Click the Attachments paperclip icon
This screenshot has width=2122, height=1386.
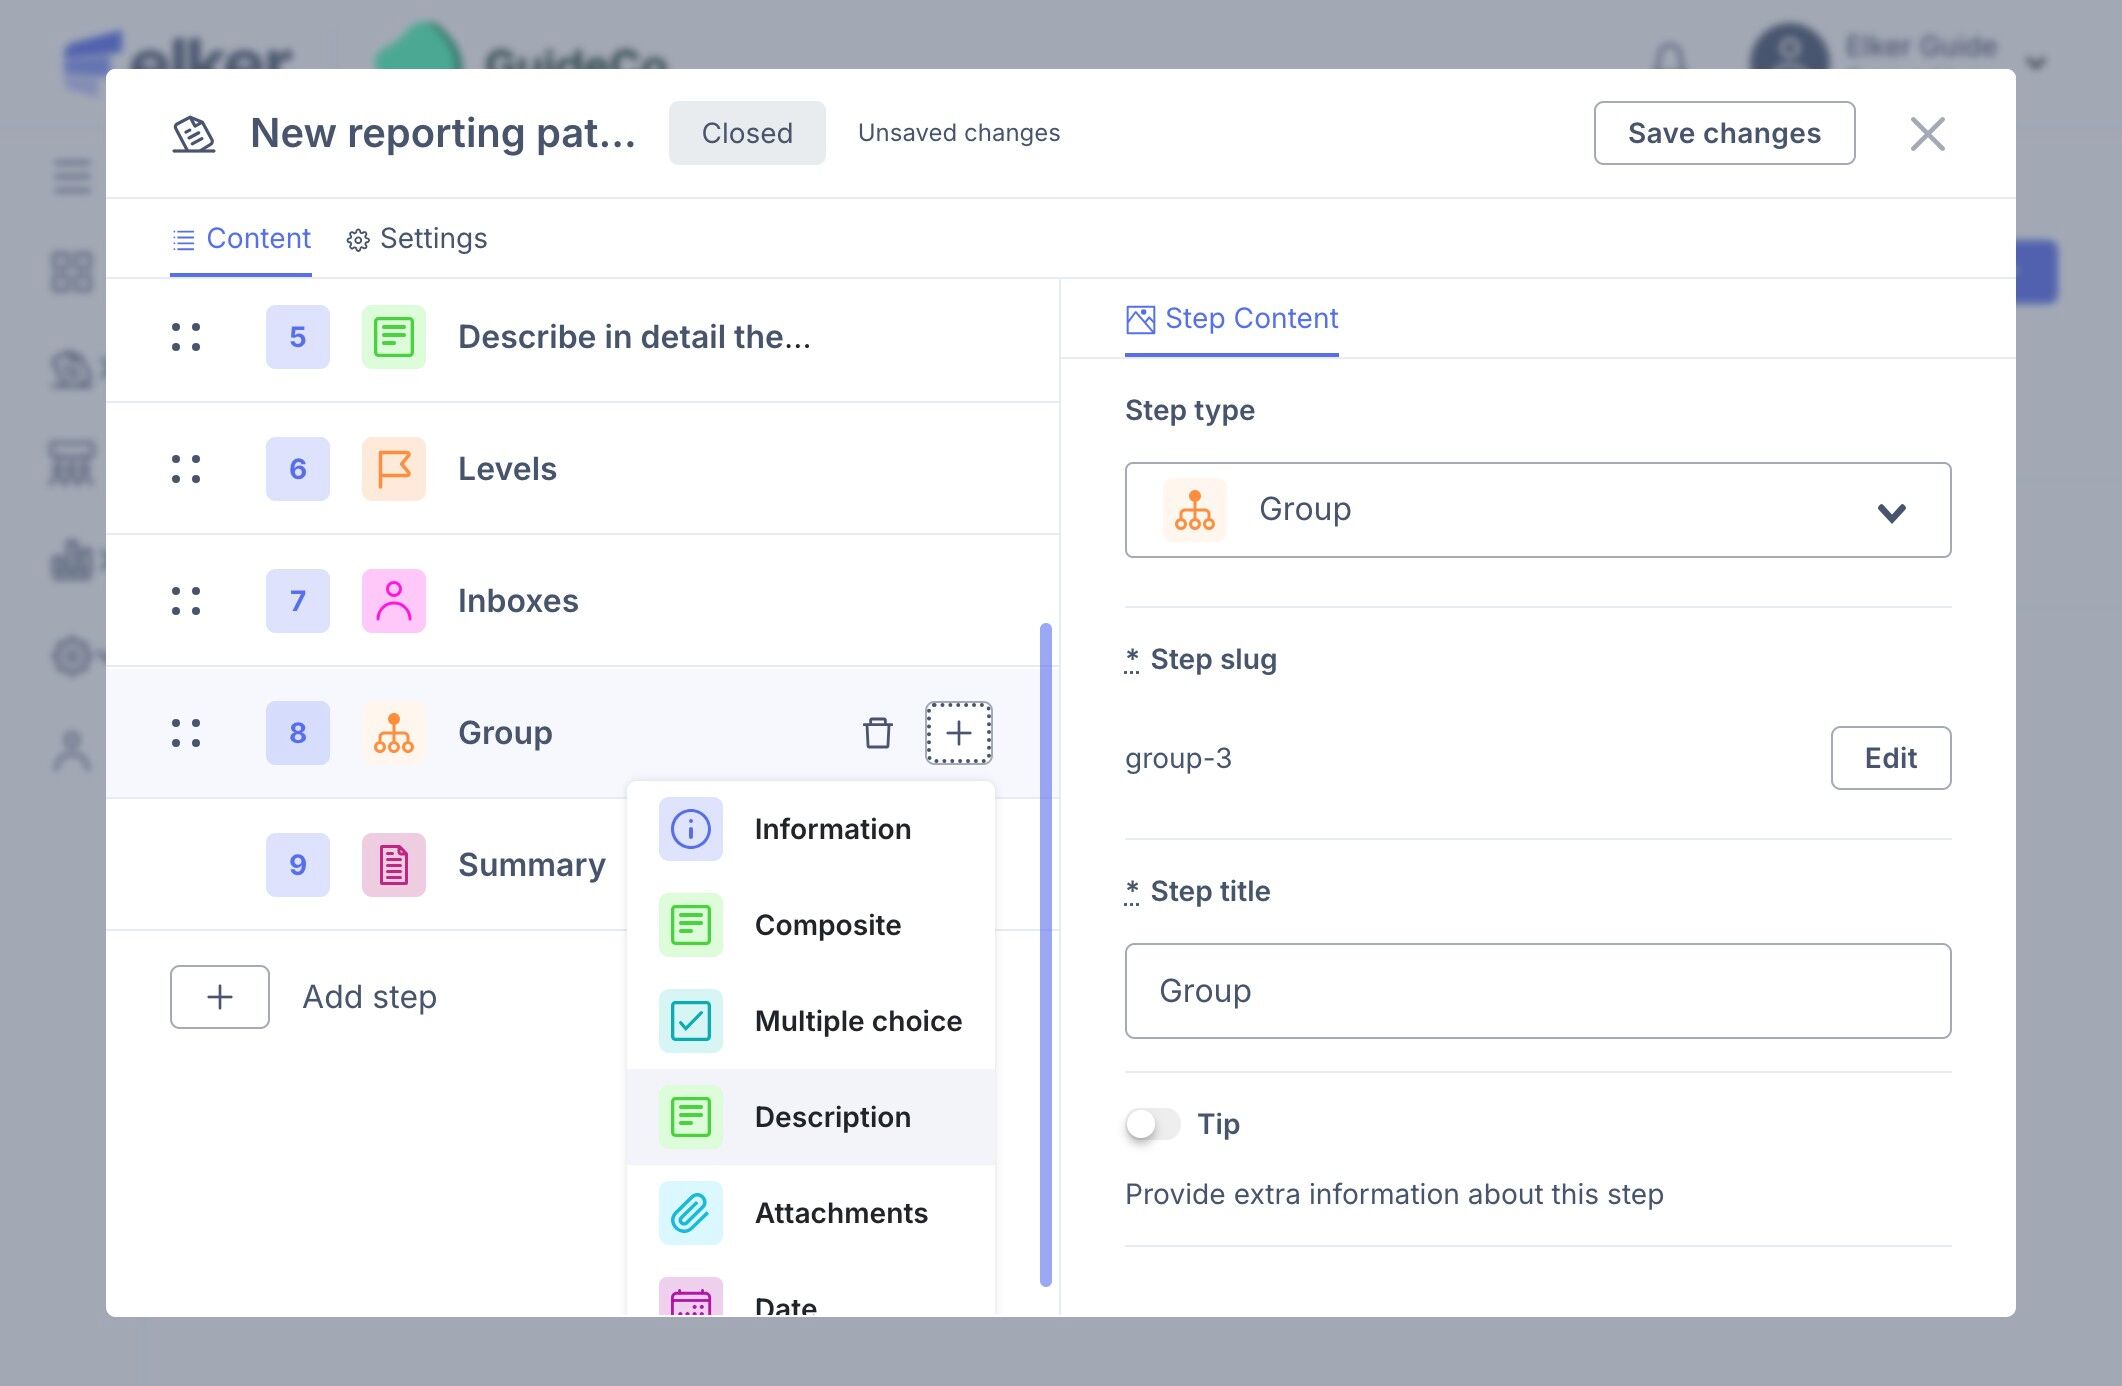pos(690,1213)
